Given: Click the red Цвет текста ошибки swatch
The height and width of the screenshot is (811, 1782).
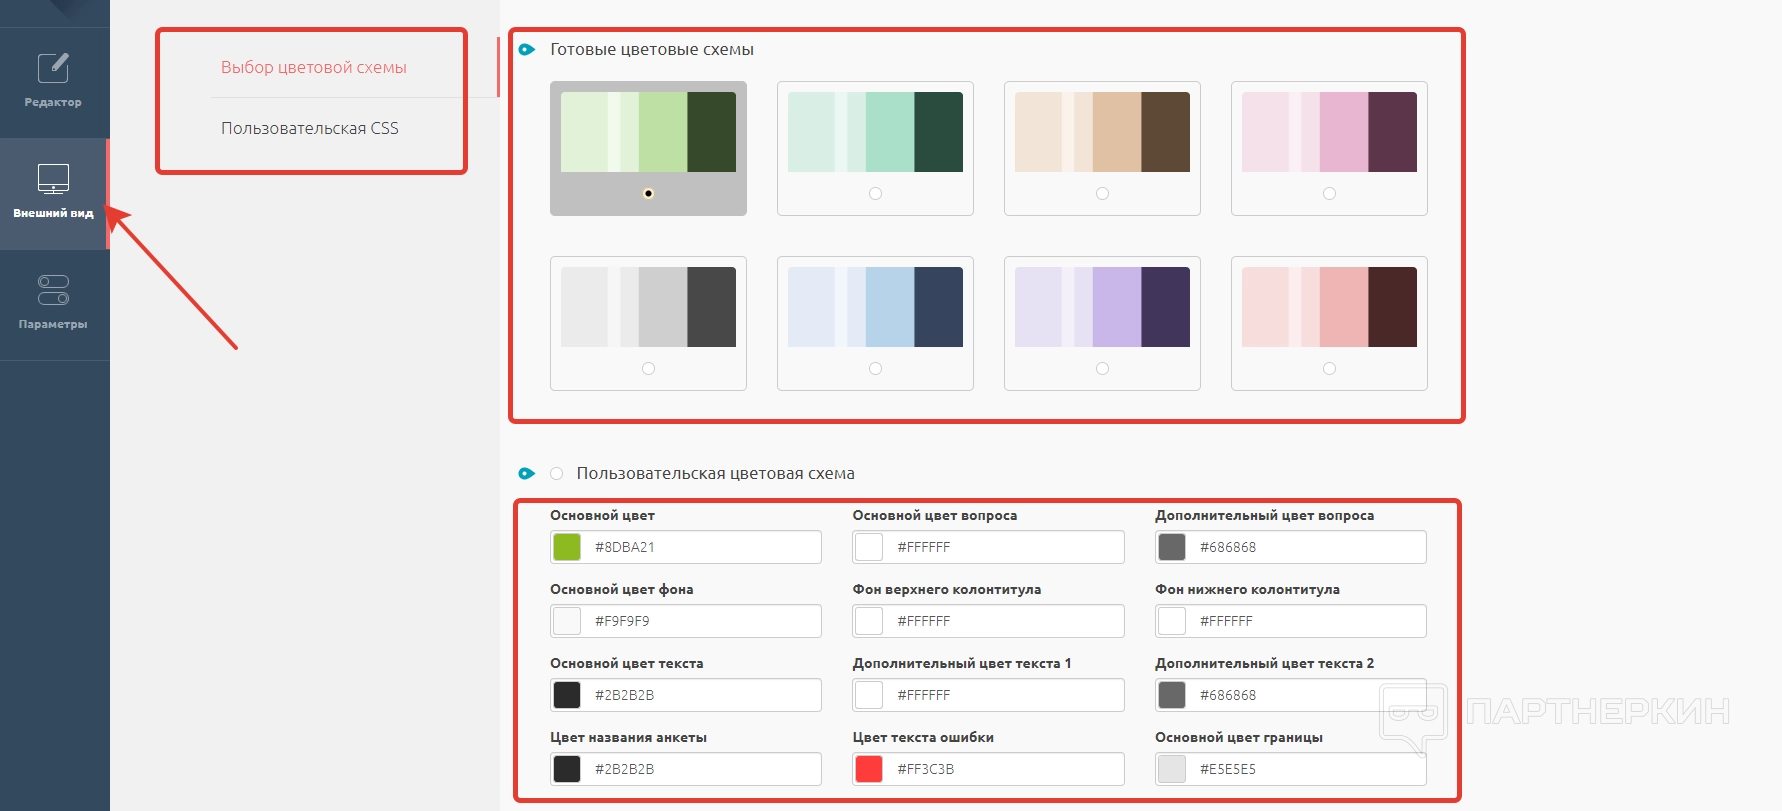Looking at the screenshot, I should tap(869, 769).
